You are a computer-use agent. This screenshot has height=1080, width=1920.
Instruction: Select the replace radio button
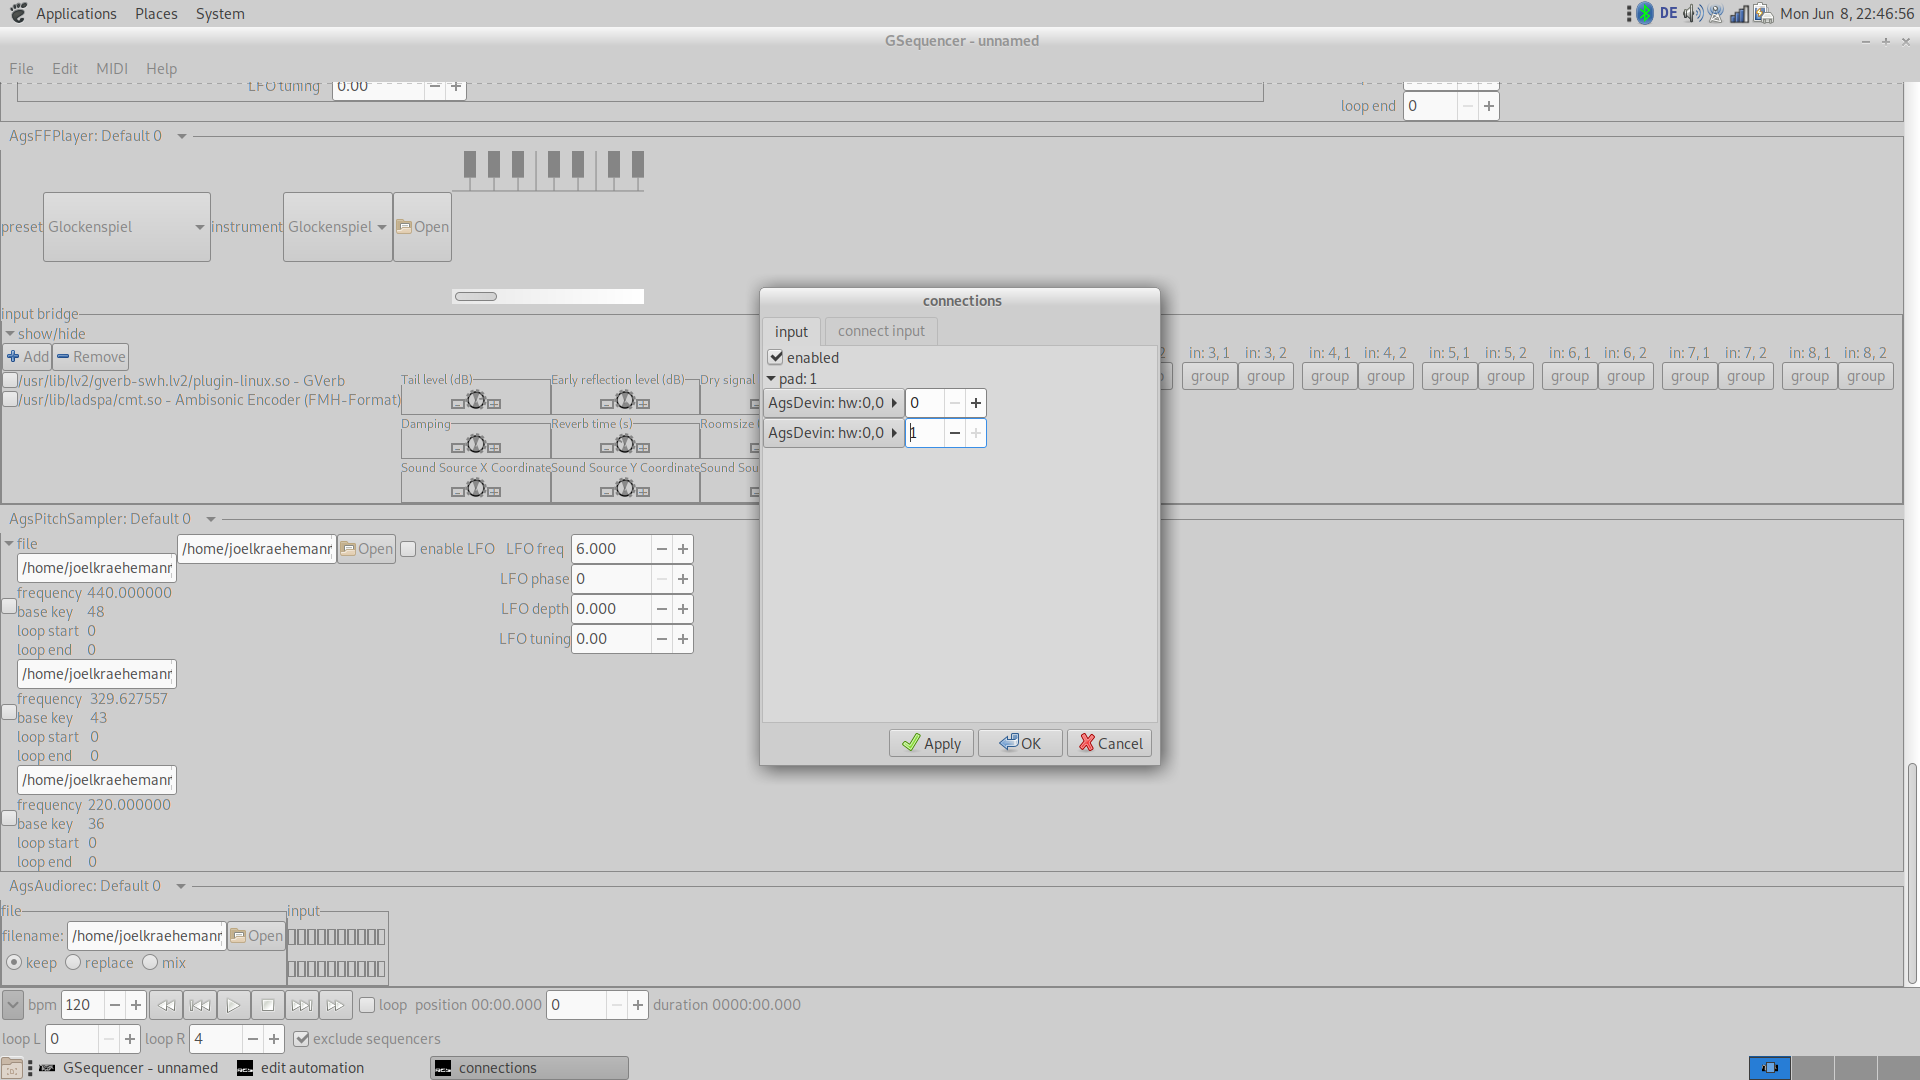click(x=74, y=962)
